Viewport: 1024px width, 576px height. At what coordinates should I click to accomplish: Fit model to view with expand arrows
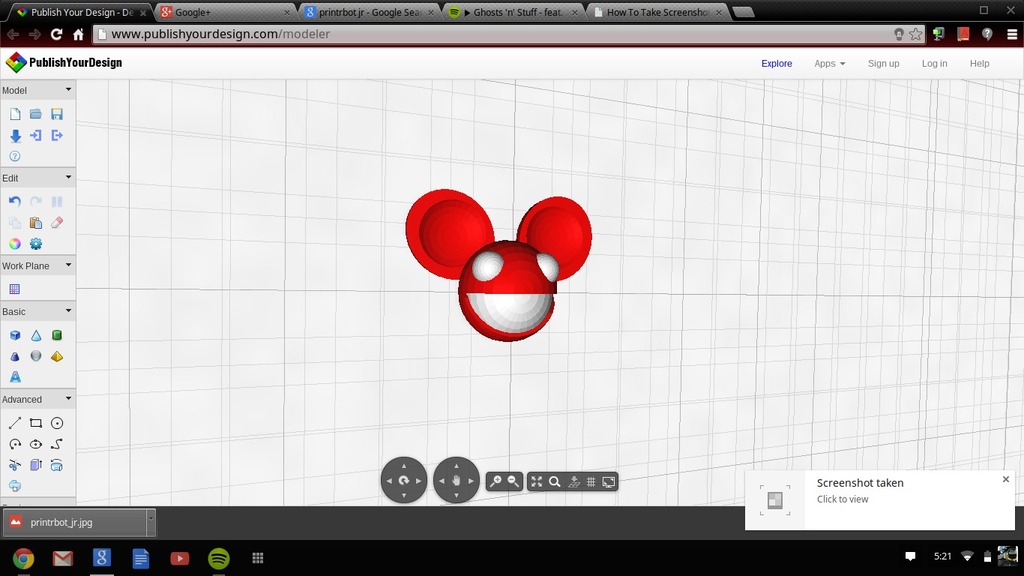point(537,482)
